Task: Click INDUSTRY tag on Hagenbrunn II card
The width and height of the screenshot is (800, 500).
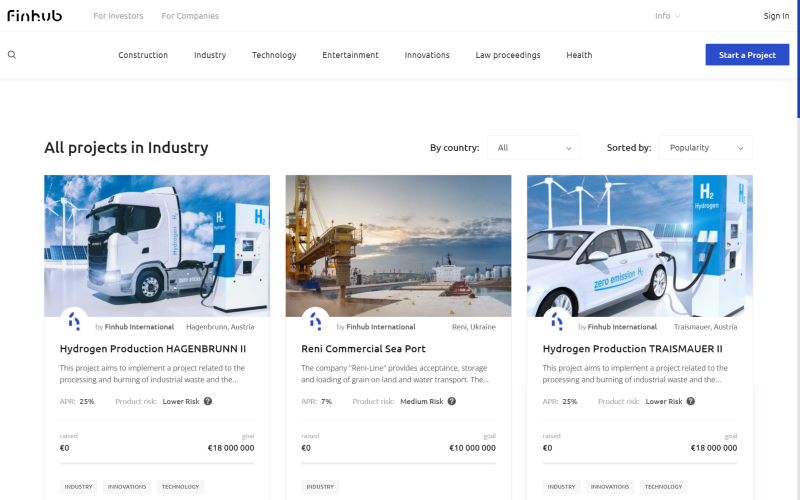Action: tap(79, 487)
